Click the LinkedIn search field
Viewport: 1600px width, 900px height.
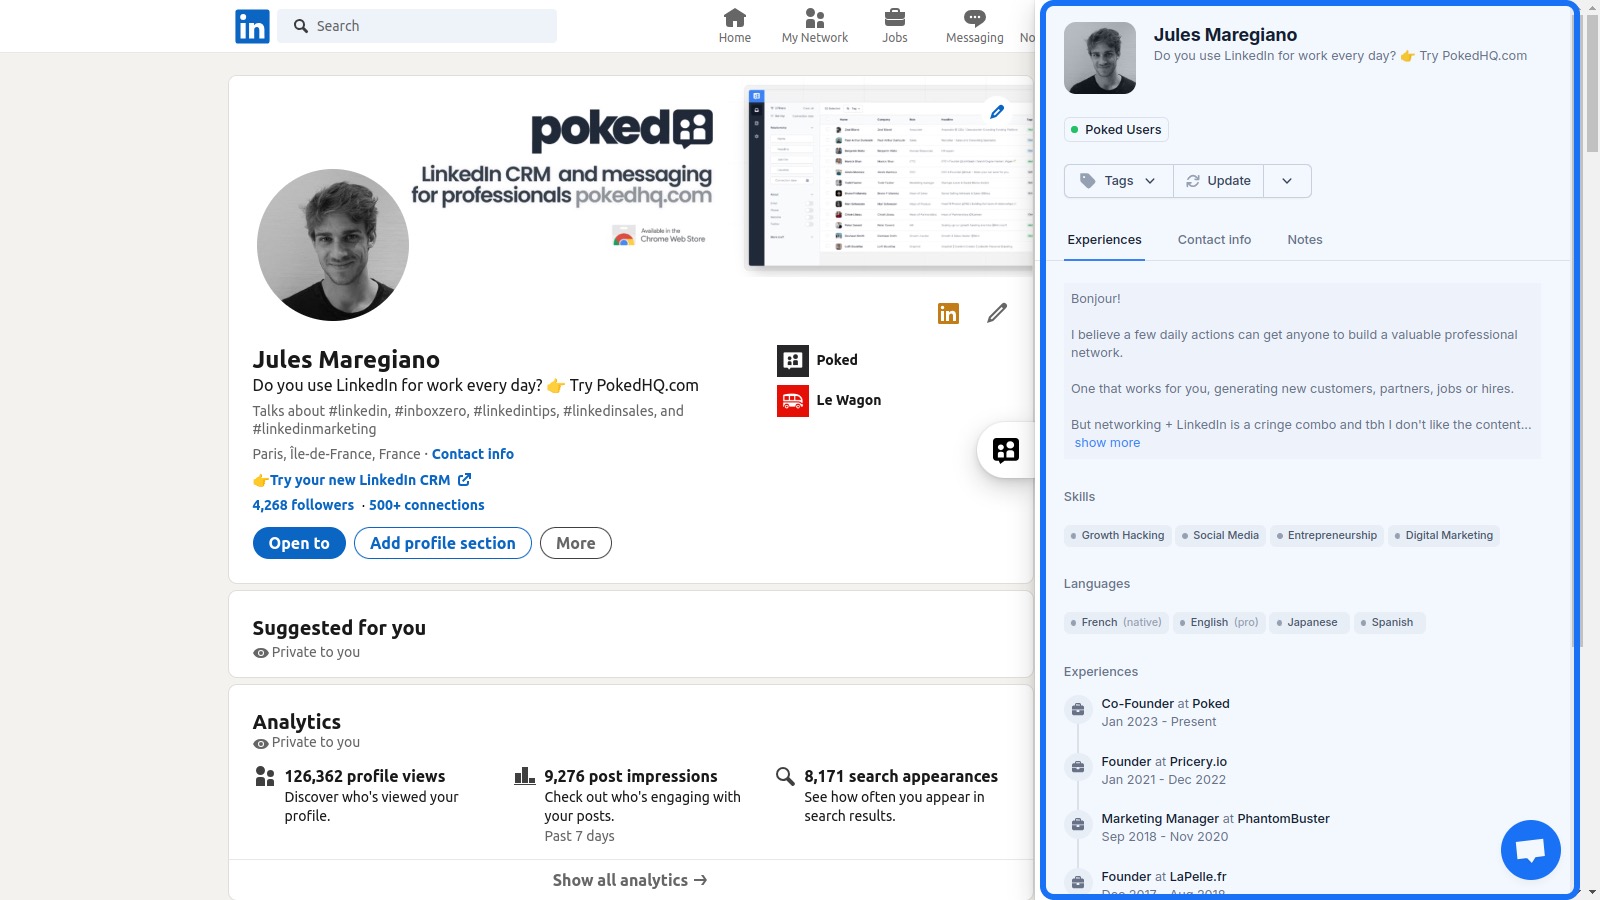coord(417,26)
